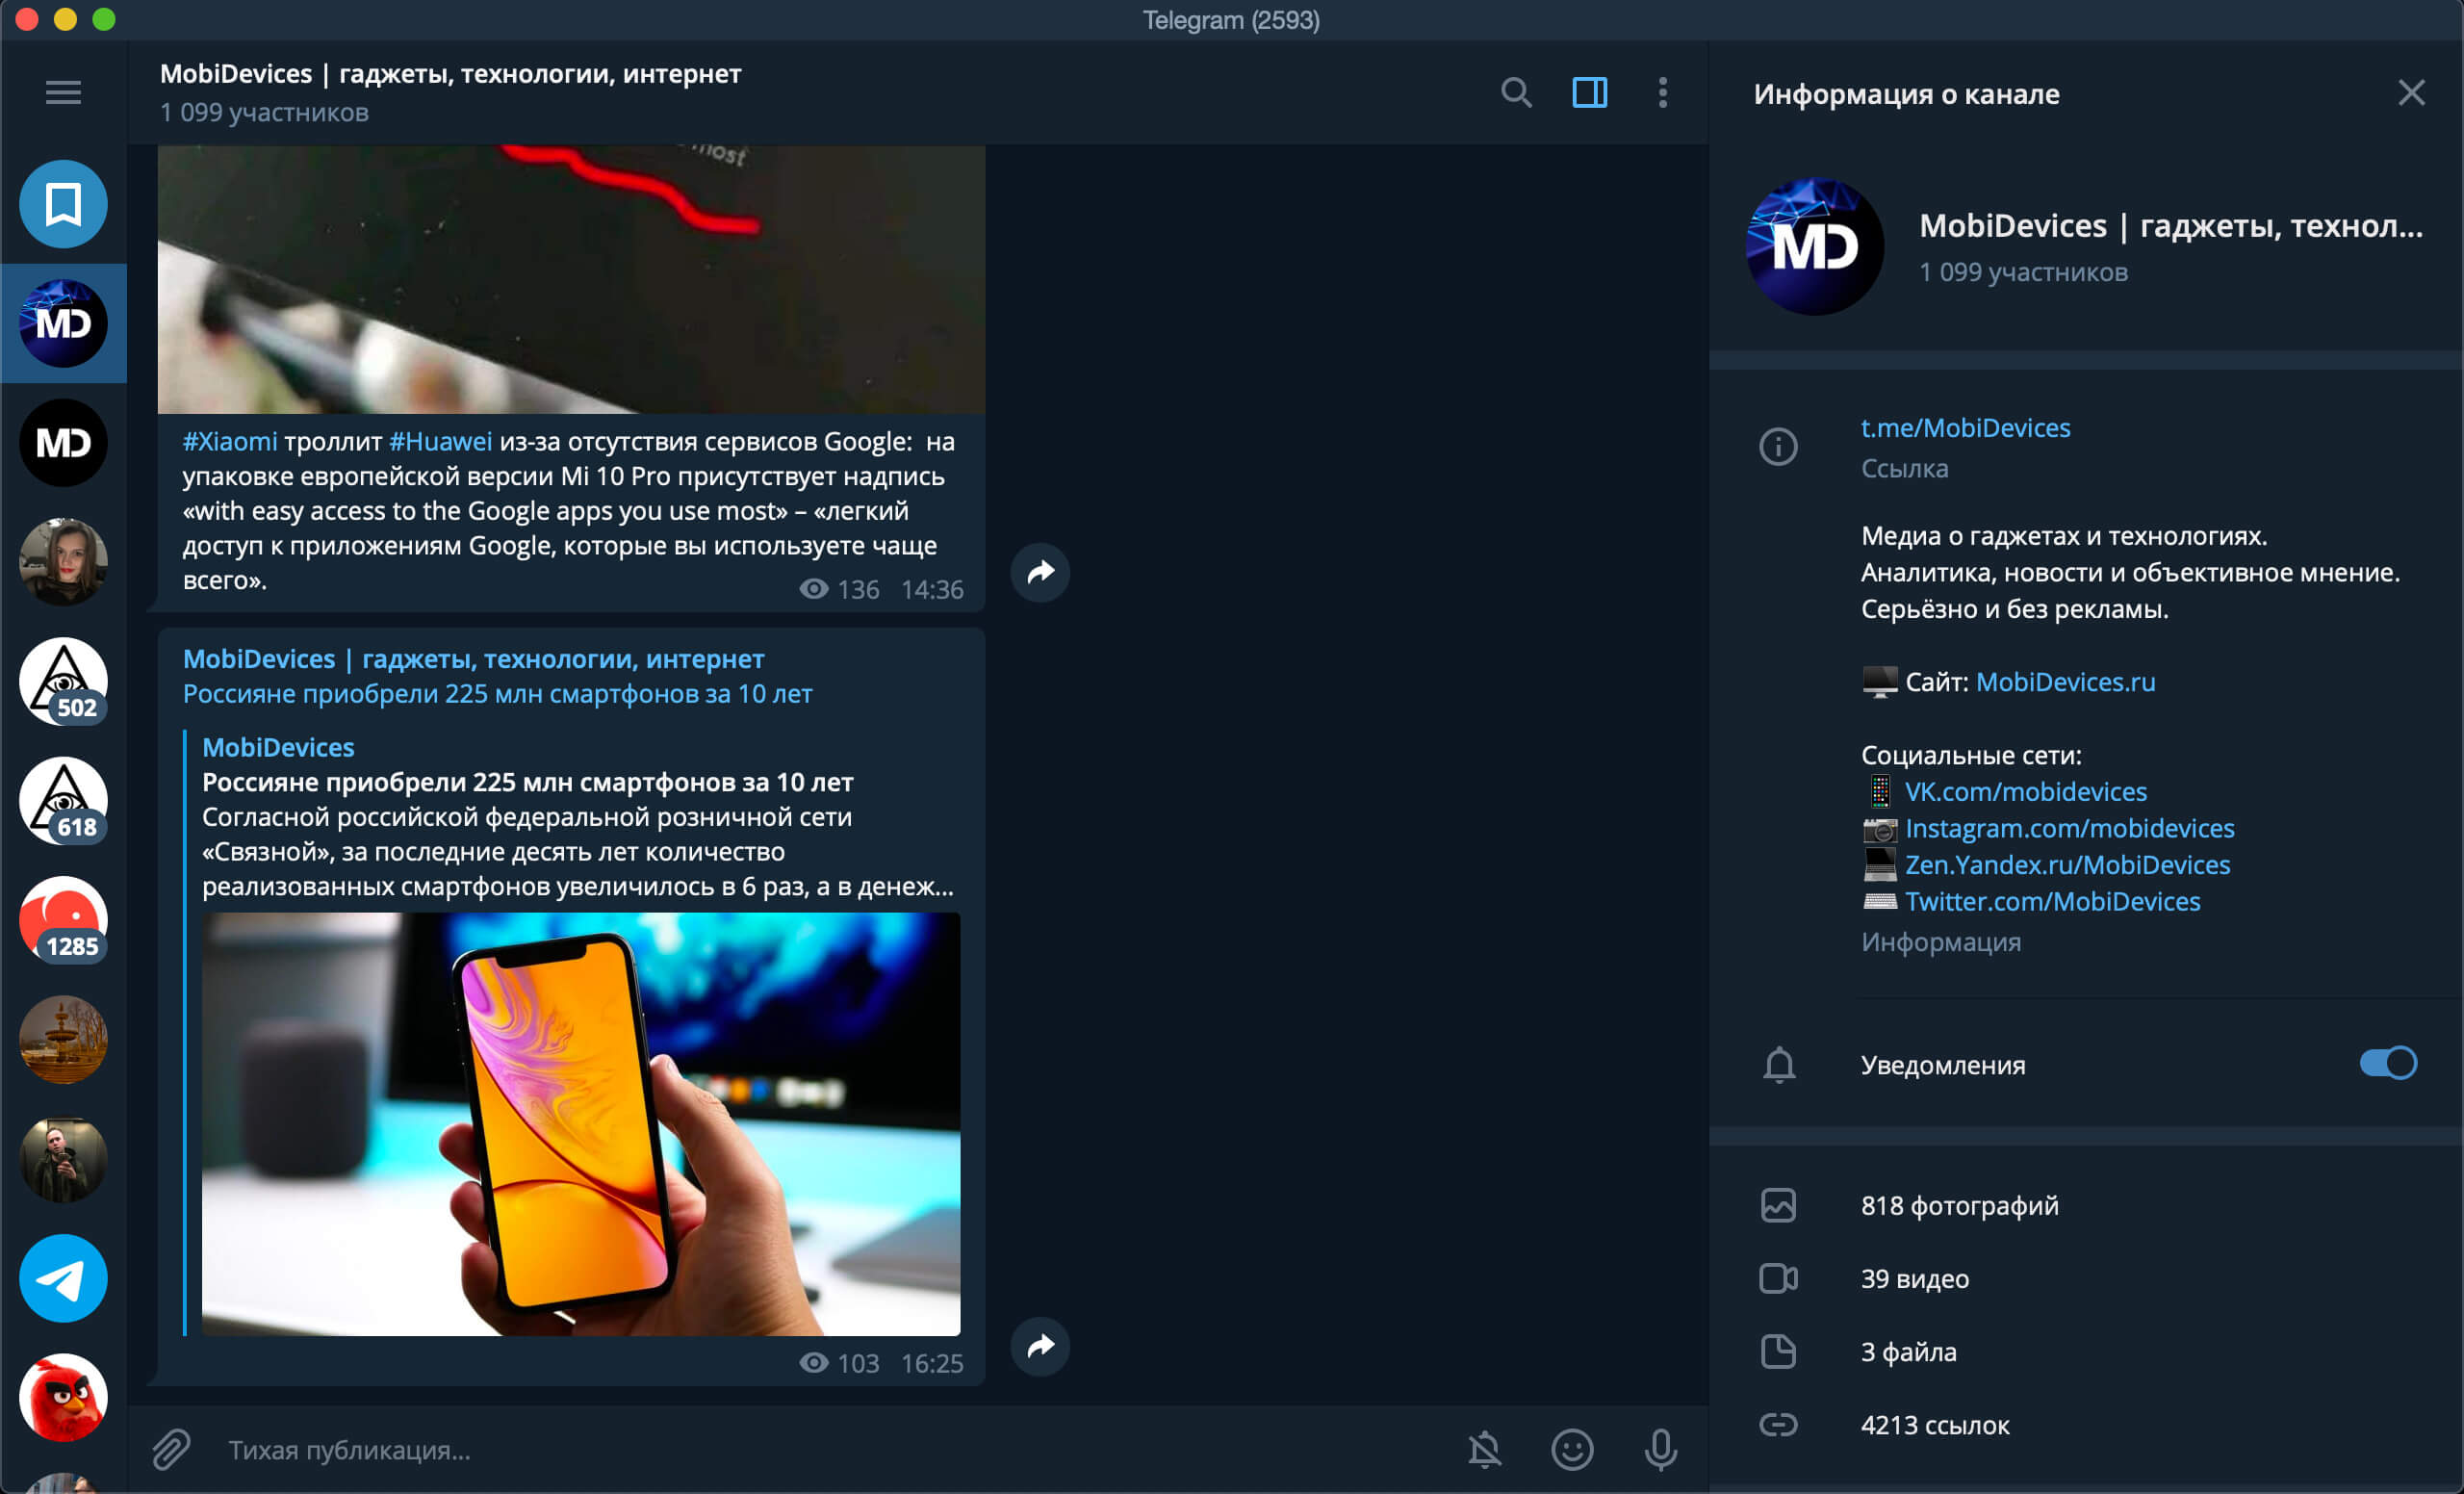Image resolution: width=2464 pixels, height=1494 pixels.
Task: Open the Zen.Yandex.ru/MobiDevices link
Action: pyautogui.click(x=2067, y=865)
